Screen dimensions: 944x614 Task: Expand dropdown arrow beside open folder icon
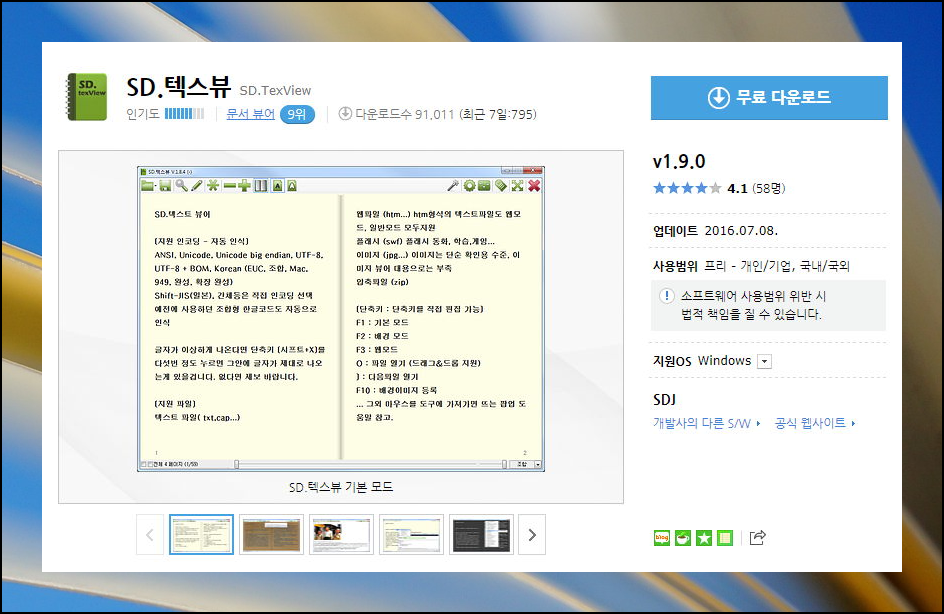tap(156, 187)
